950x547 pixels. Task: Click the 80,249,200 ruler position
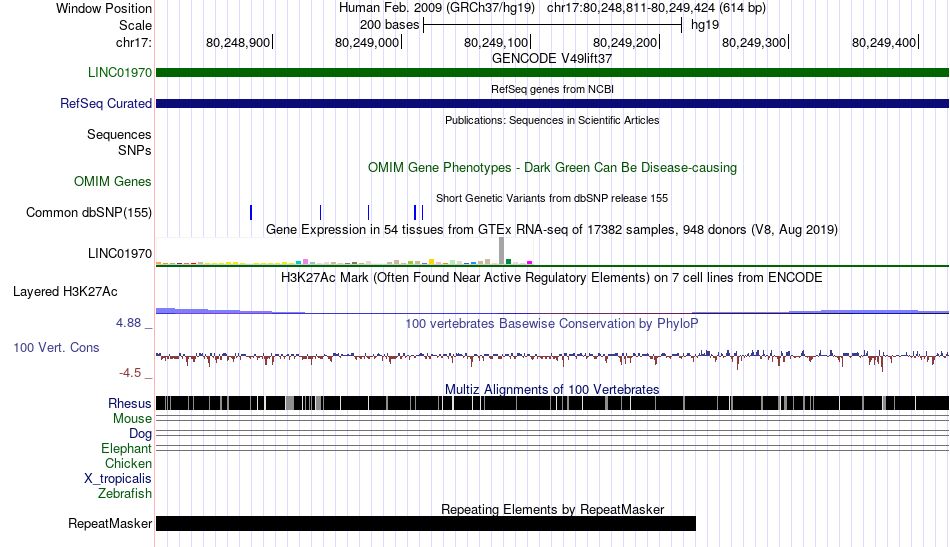[625, 43]
